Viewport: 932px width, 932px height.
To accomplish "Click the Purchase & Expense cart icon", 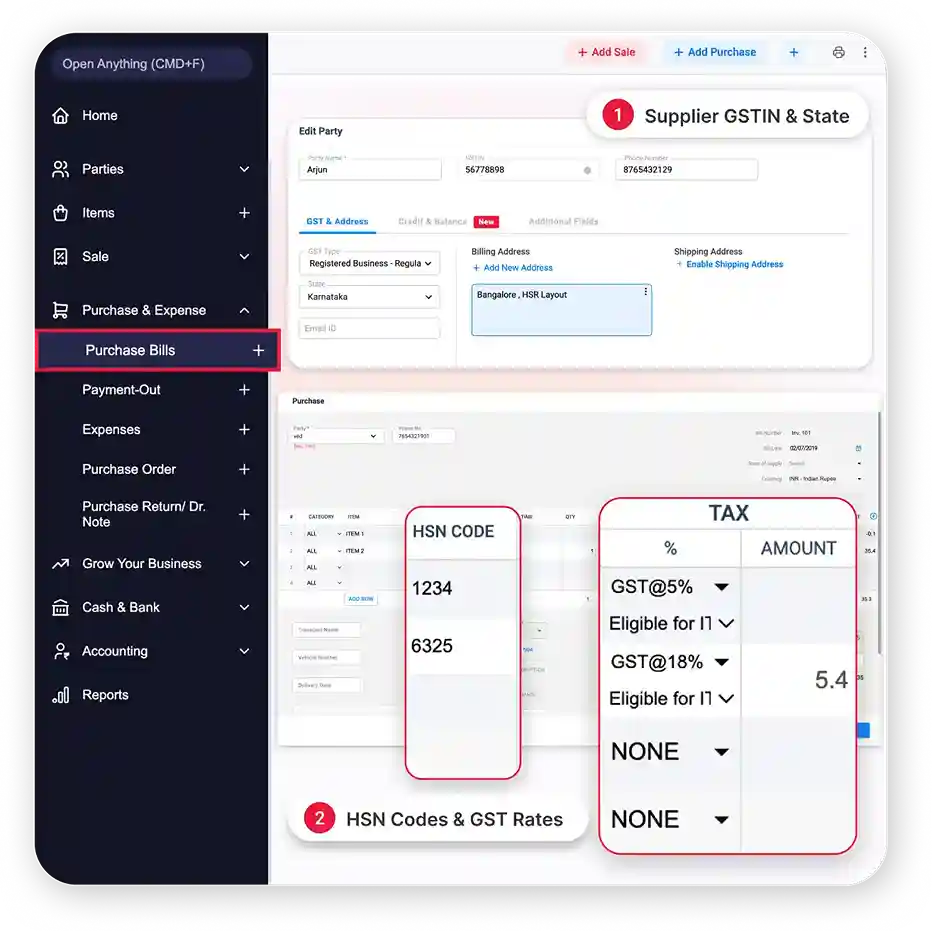I will (60, 310).
